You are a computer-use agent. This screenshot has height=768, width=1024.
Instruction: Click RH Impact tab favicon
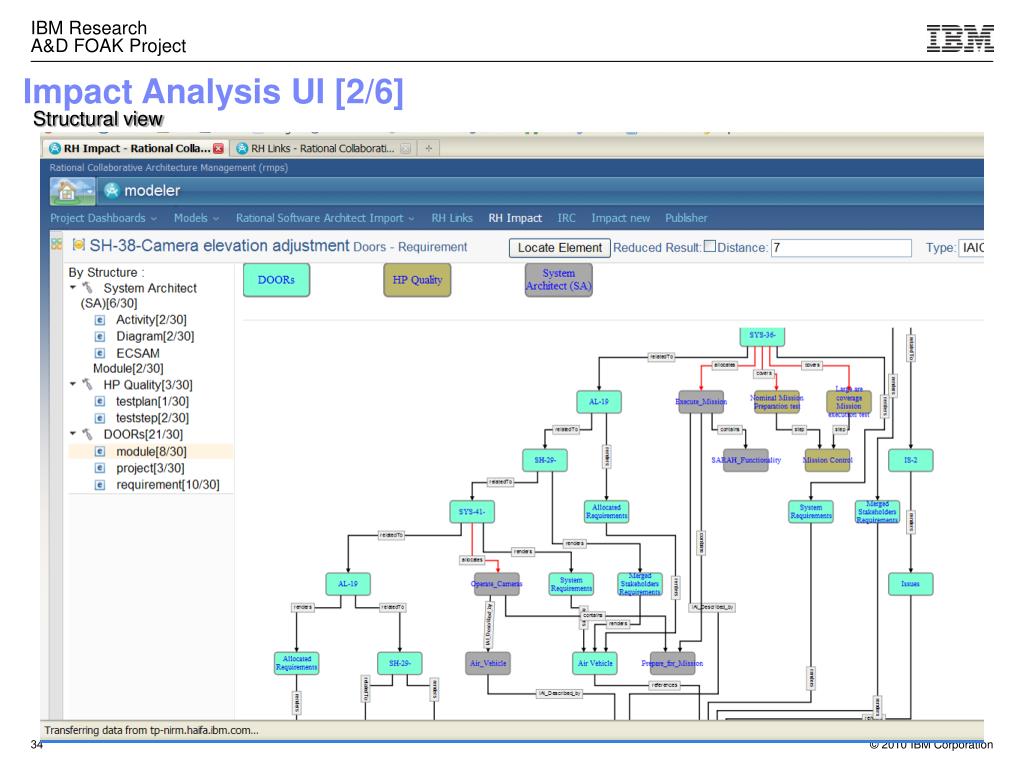pyautogui.click(x=55, y=148)
